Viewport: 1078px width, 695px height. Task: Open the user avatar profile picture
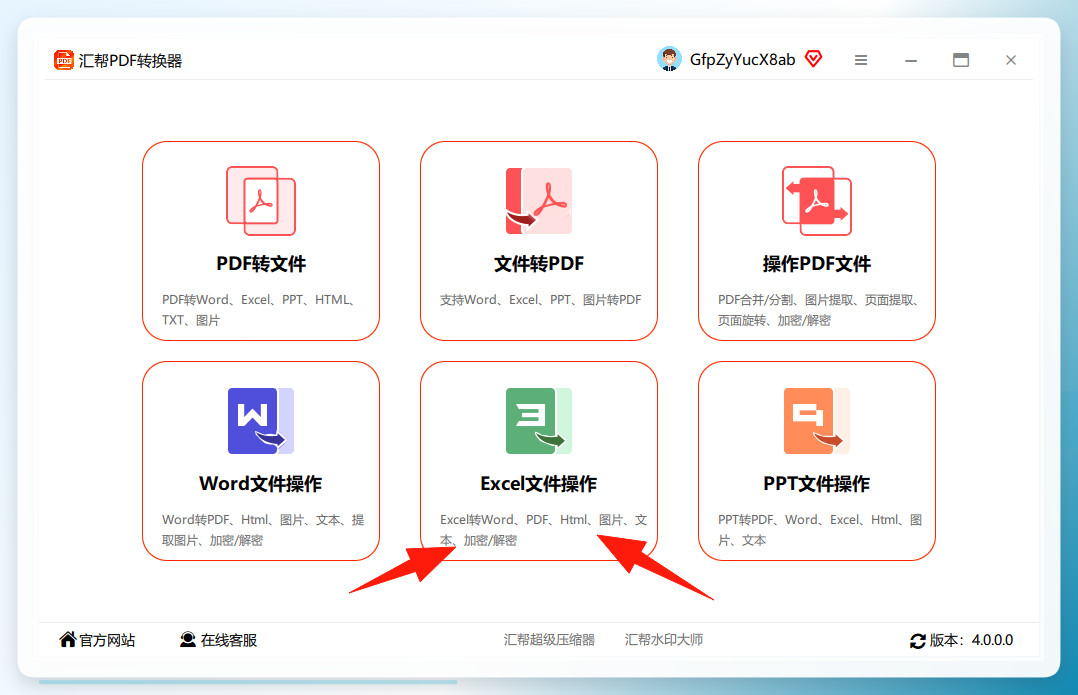(x=669, y=59)
